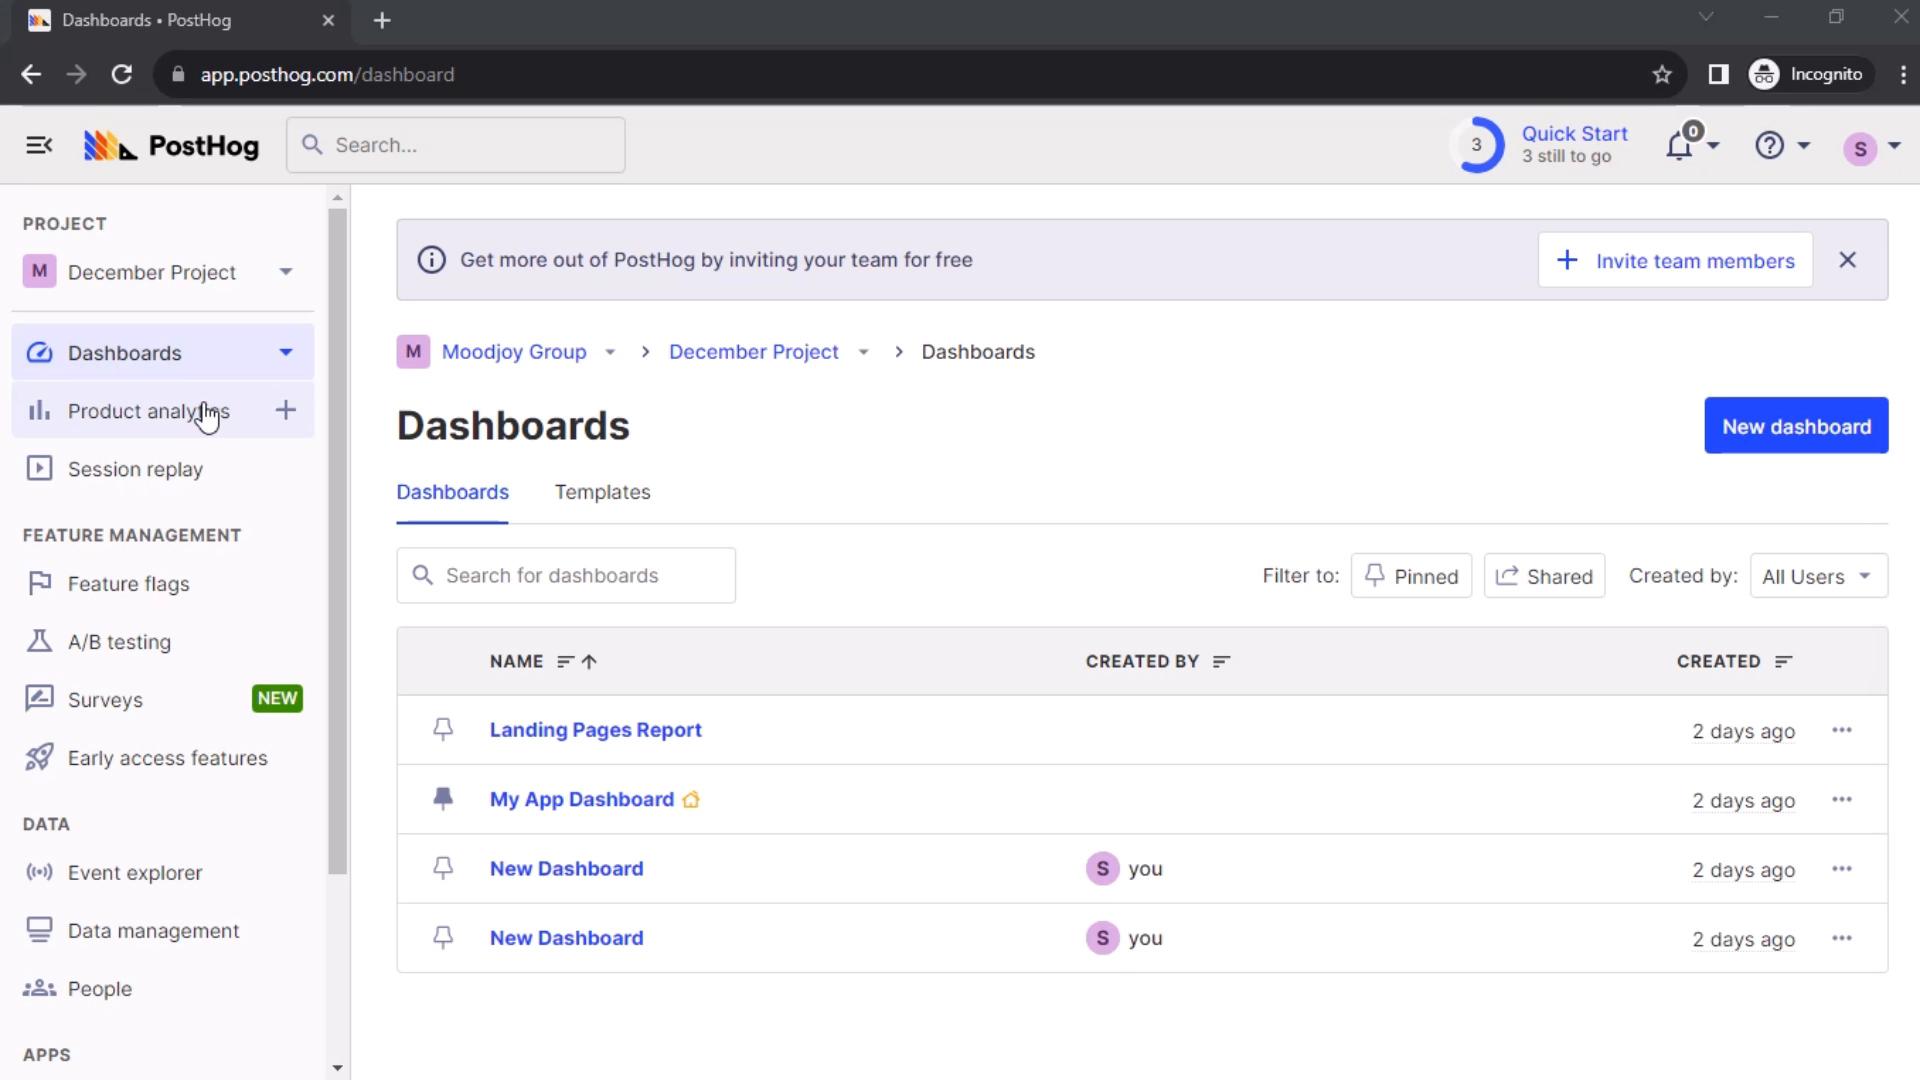The image size is (1920, 1080).
Task: Click pin icon for Landing Pages Report
Action: click(443, 729)
